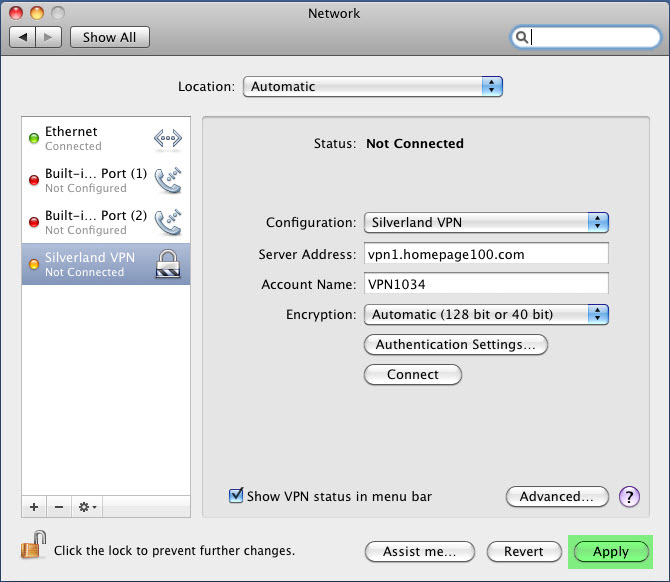The height and width of the screenshot is (582, 670).
Task: Select Ethernet in the services list
Action: click(106, 138)
